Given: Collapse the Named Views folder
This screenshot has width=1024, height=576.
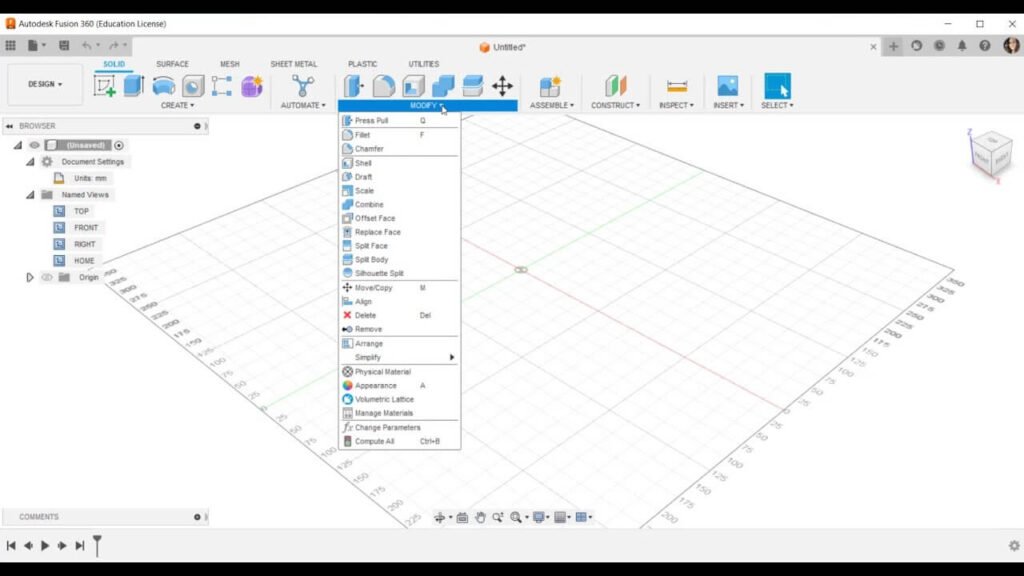Looking at the screenshot, I should [x=30, y=195].
